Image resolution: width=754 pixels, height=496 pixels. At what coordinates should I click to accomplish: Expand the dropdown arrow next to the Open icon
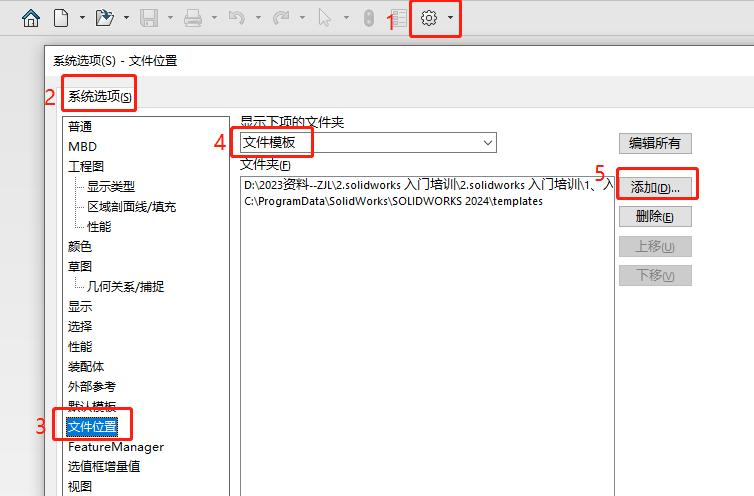pos(126,18)
